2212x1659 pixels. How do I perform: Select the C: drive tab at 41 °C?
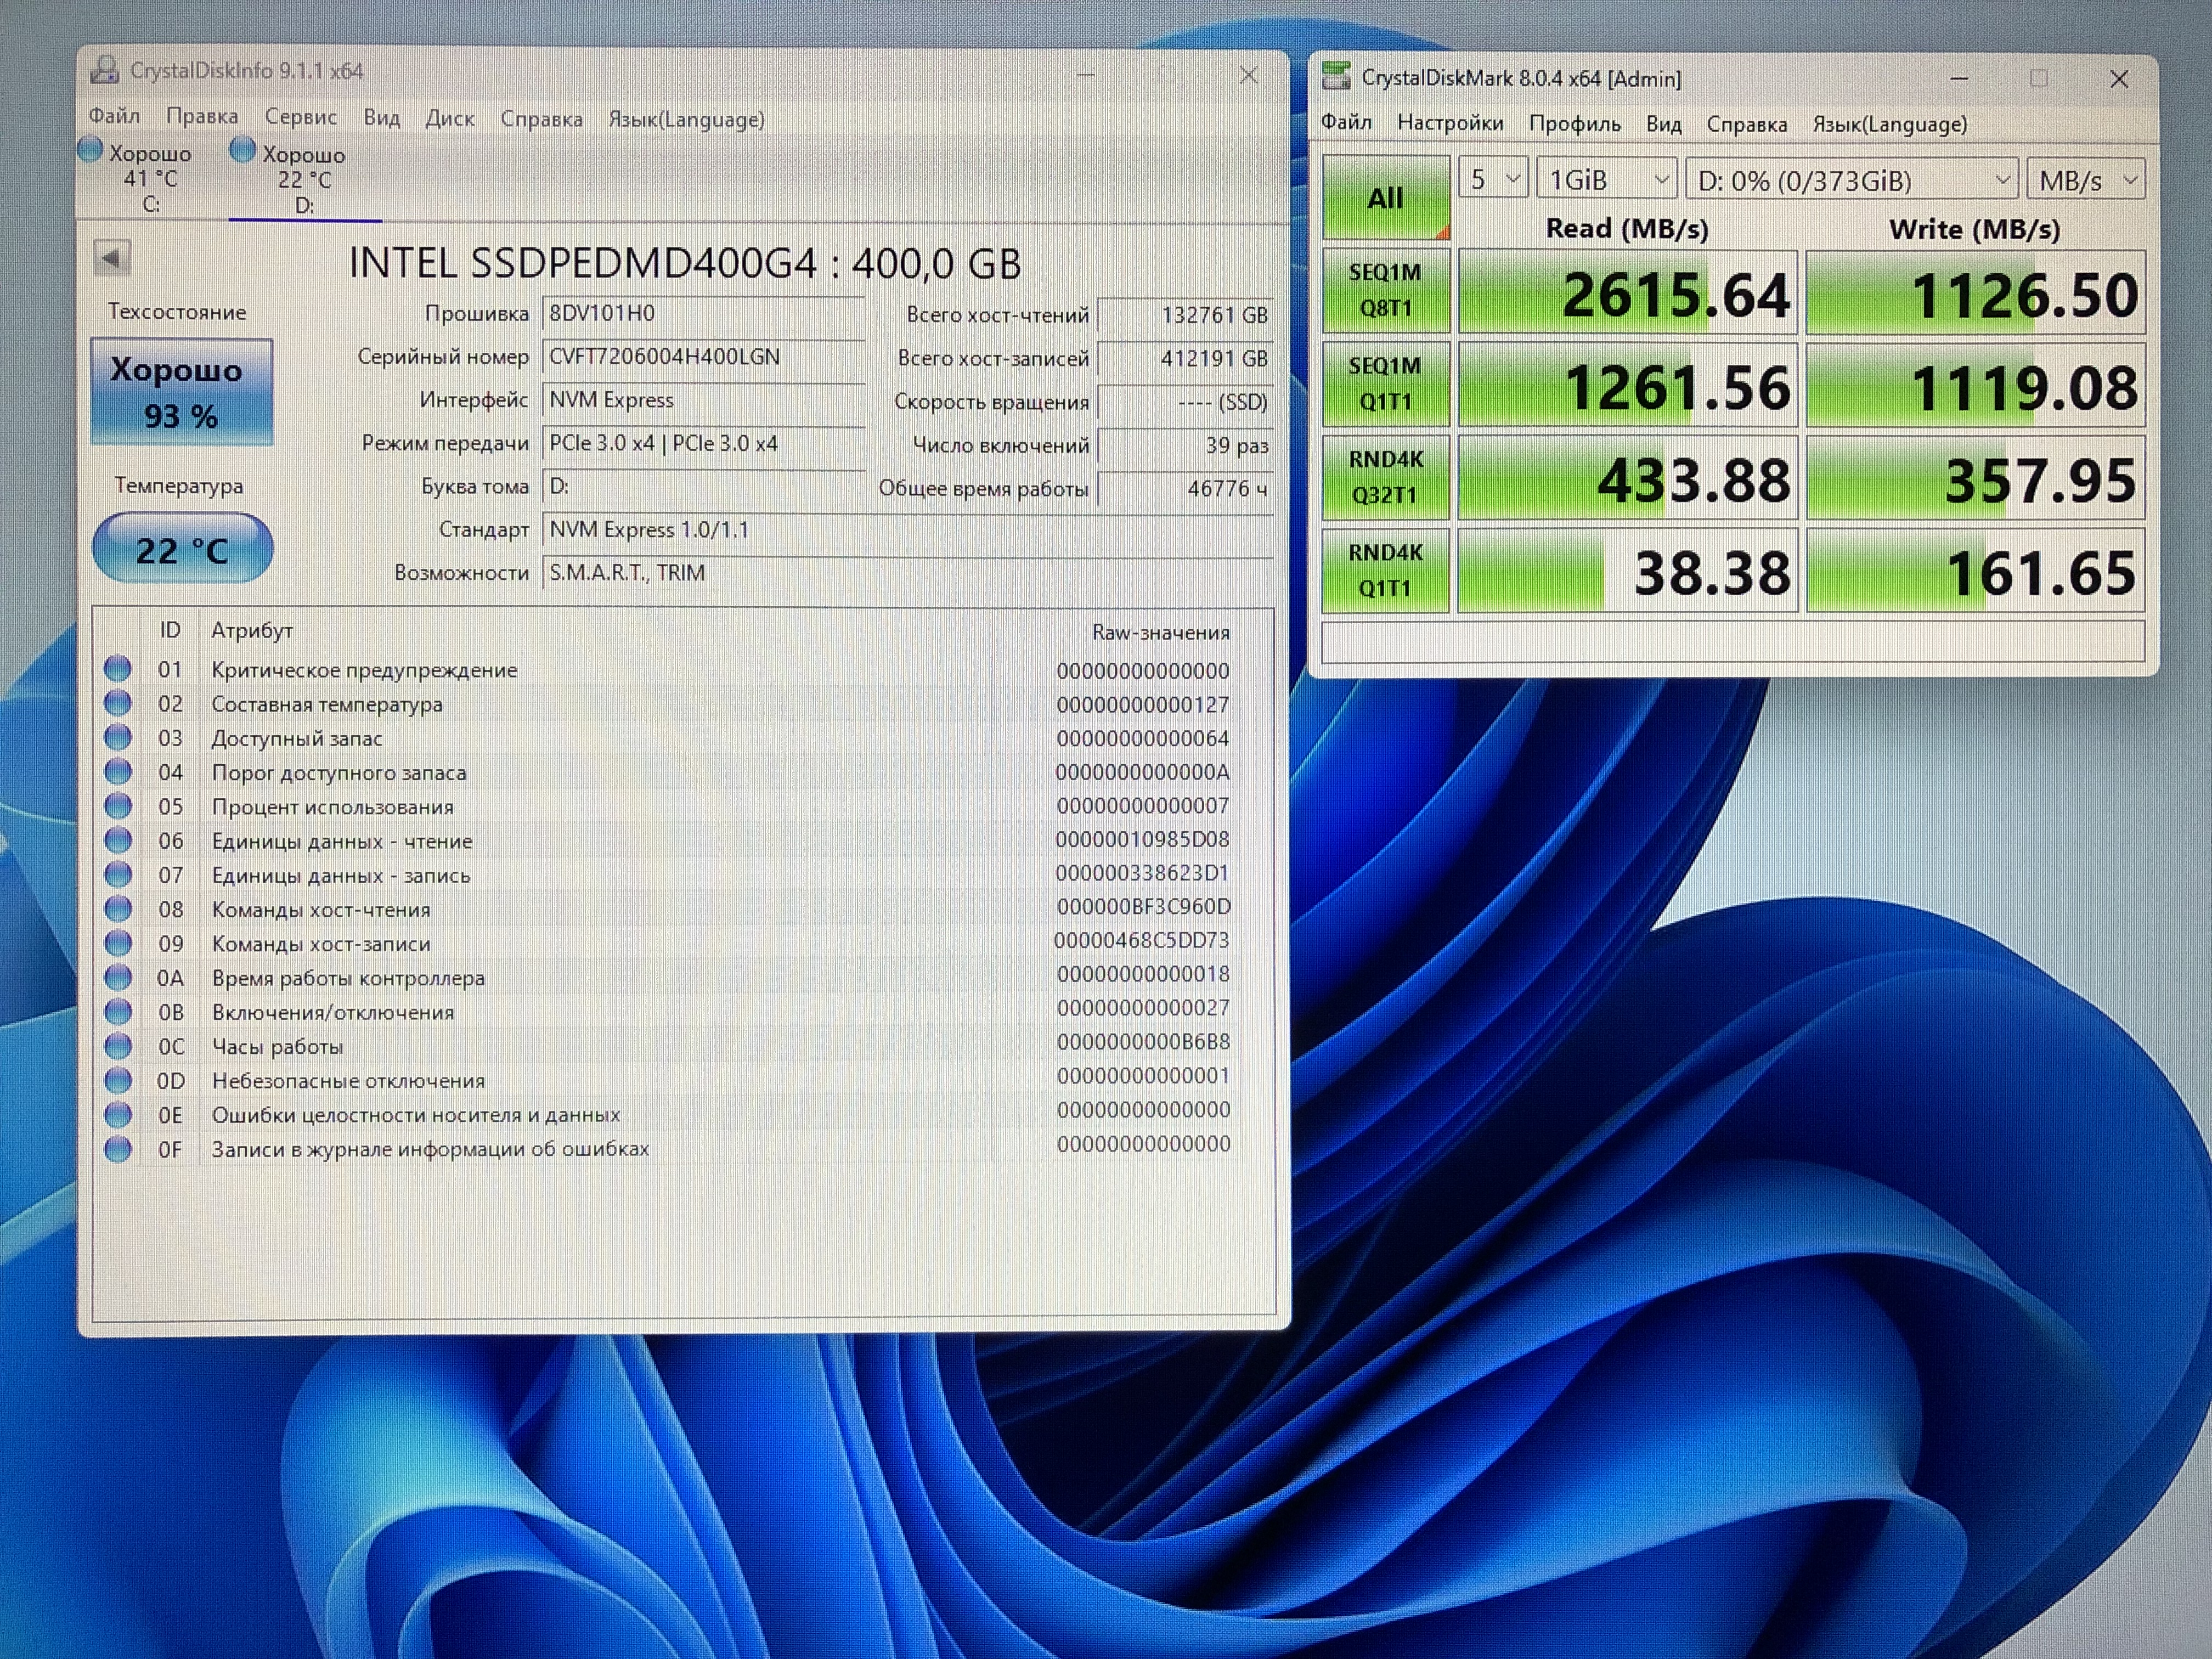tap(150, 178)
